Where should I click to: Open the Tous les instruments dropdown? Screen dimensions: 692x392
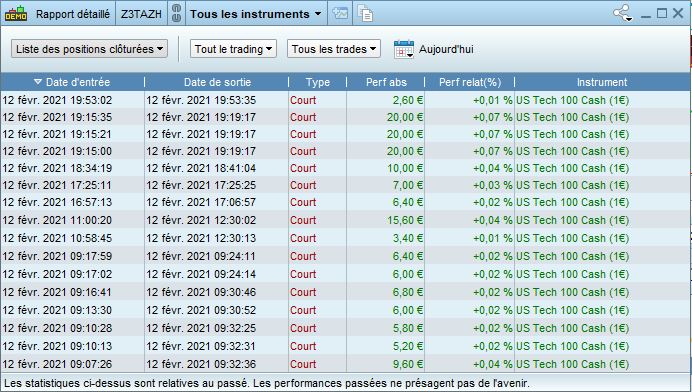(256, 14)
